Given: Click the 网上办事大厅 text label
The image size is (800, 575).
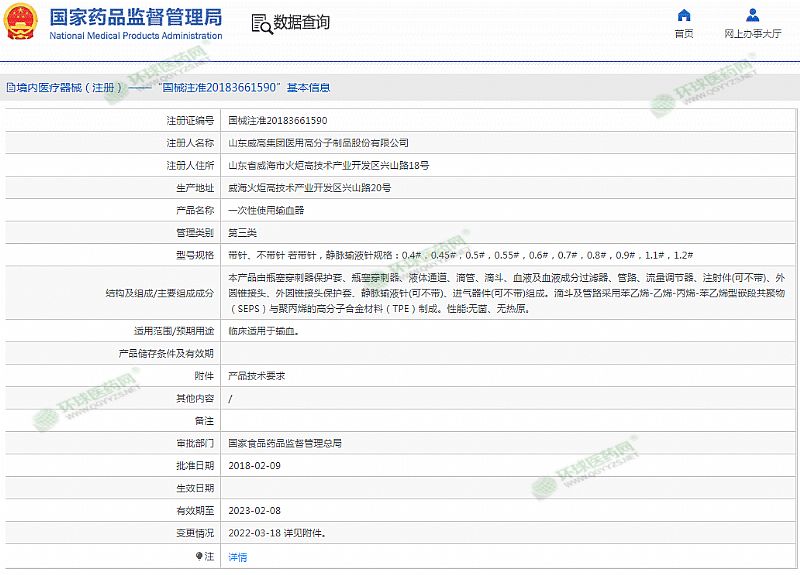Looking at the screenshot, I should tap(753, 34).
